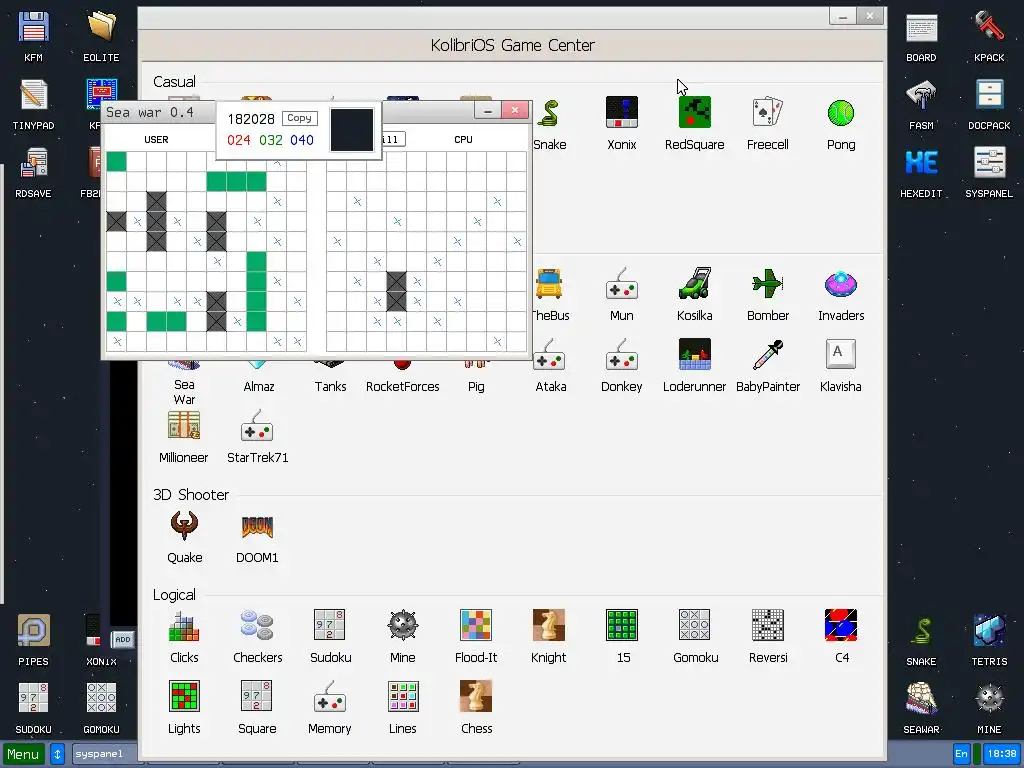Open the BOARD debug desktop icon
This screenshot has width=1024, height=768.
pos(921,37)
